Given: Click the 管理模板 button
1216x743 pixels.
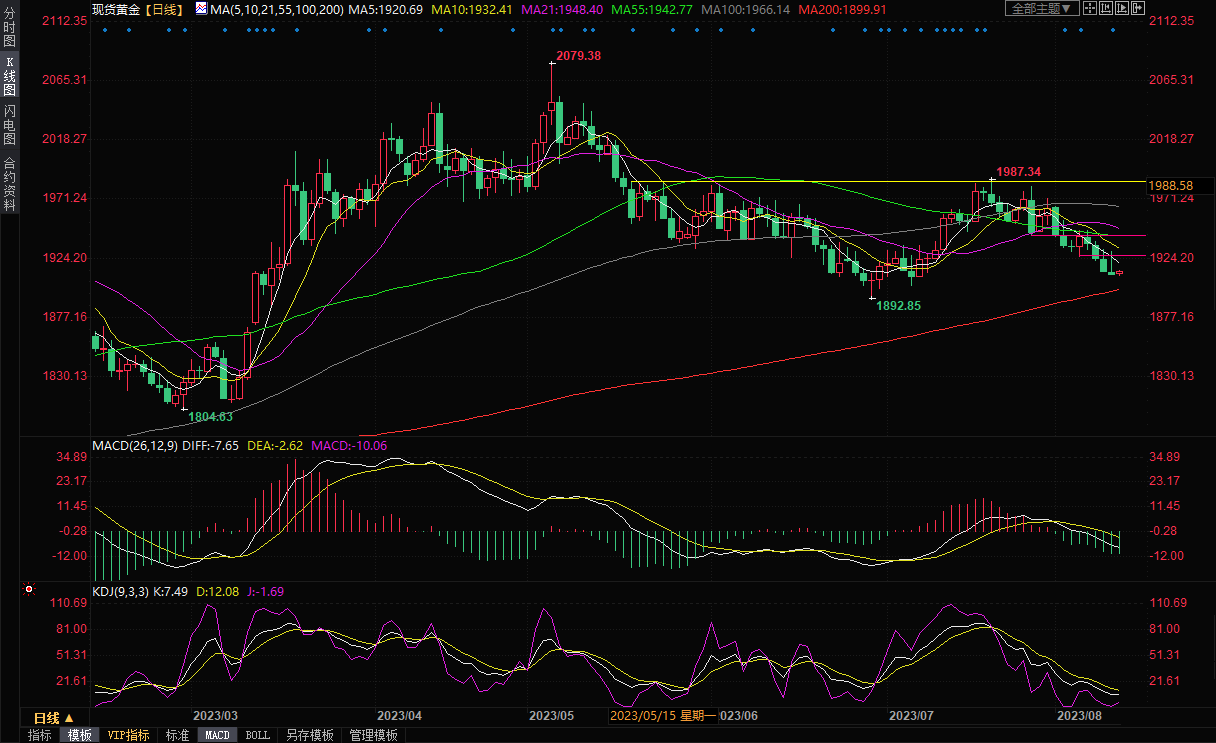Looking at the screenshot, I should pos(373,735).
